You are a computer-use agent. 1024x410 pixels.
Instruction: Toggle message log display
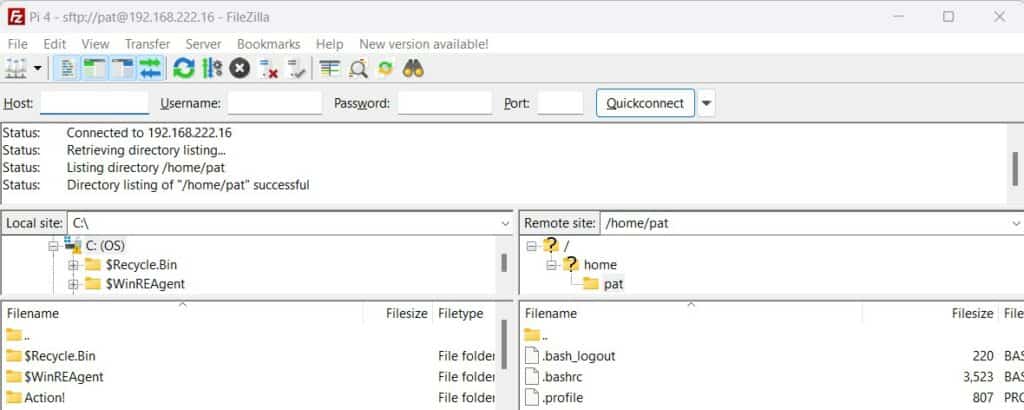[67, 68]
